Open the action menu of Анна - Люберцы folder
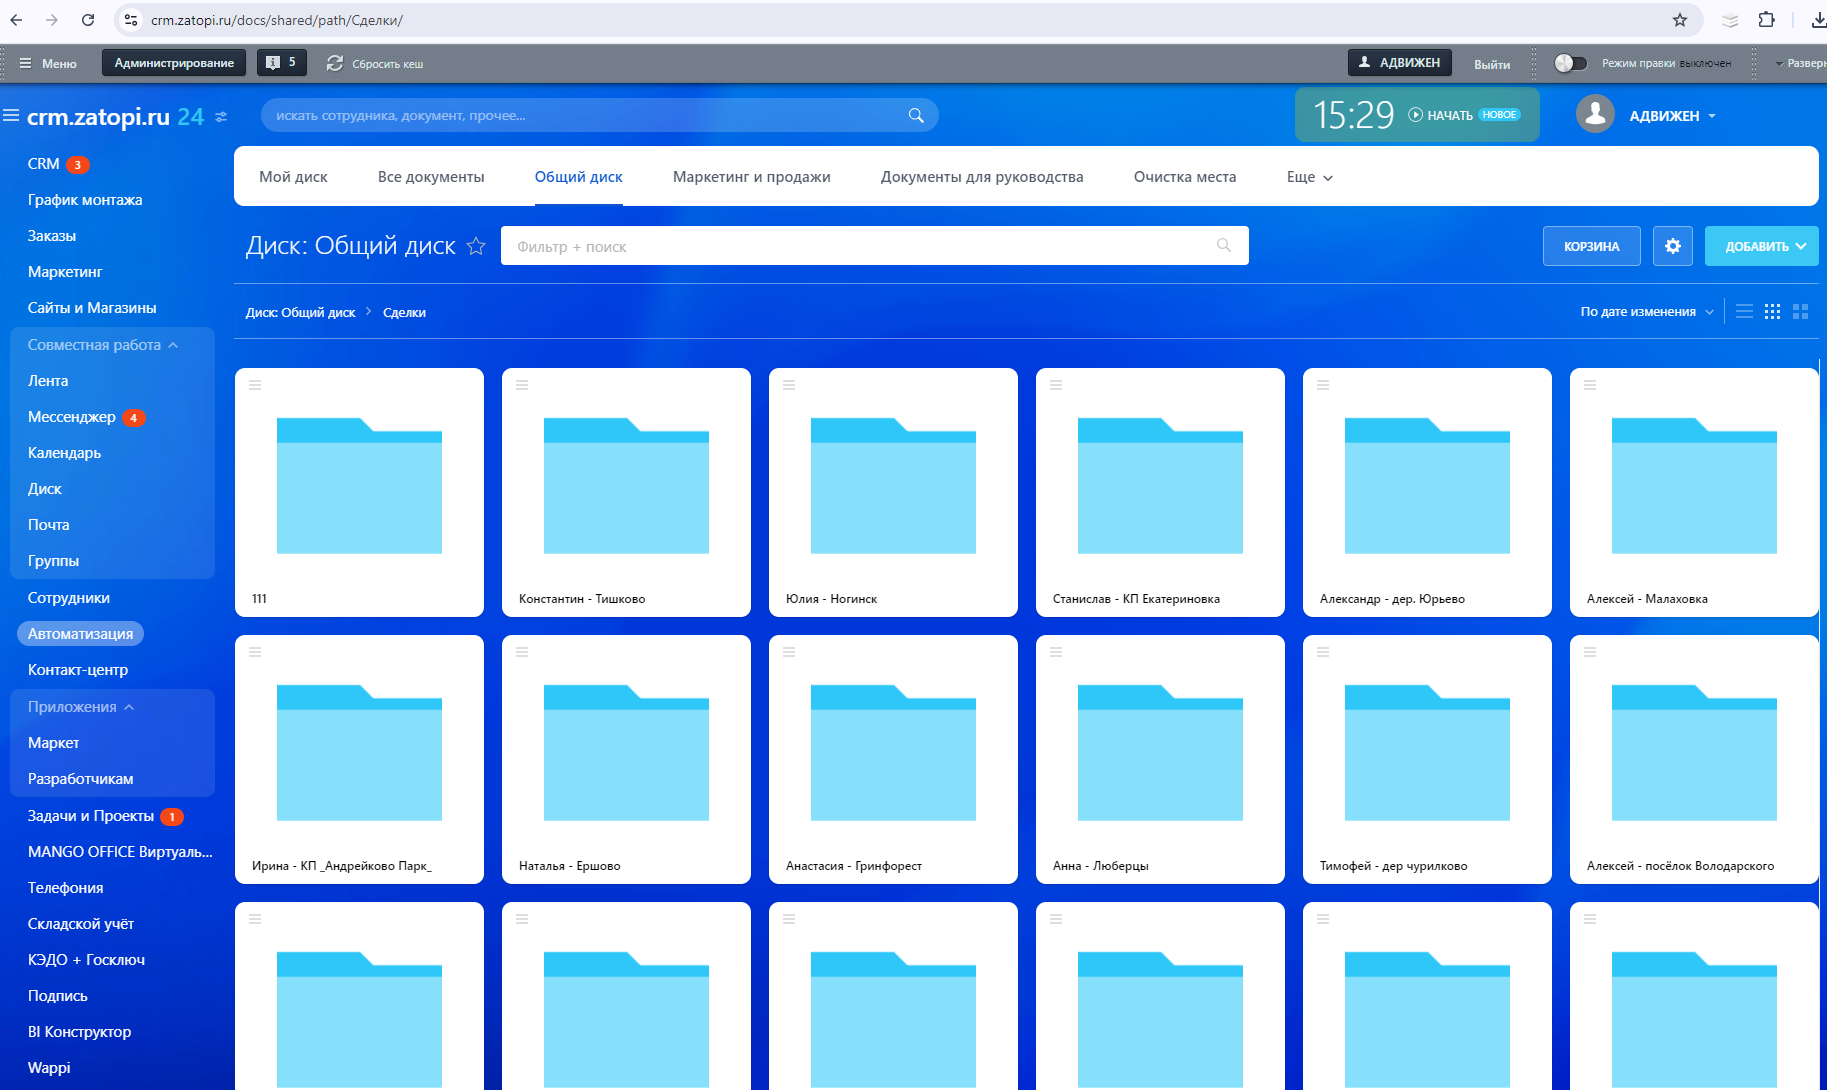1827x1090 pixels. (x=1056, y=652)
